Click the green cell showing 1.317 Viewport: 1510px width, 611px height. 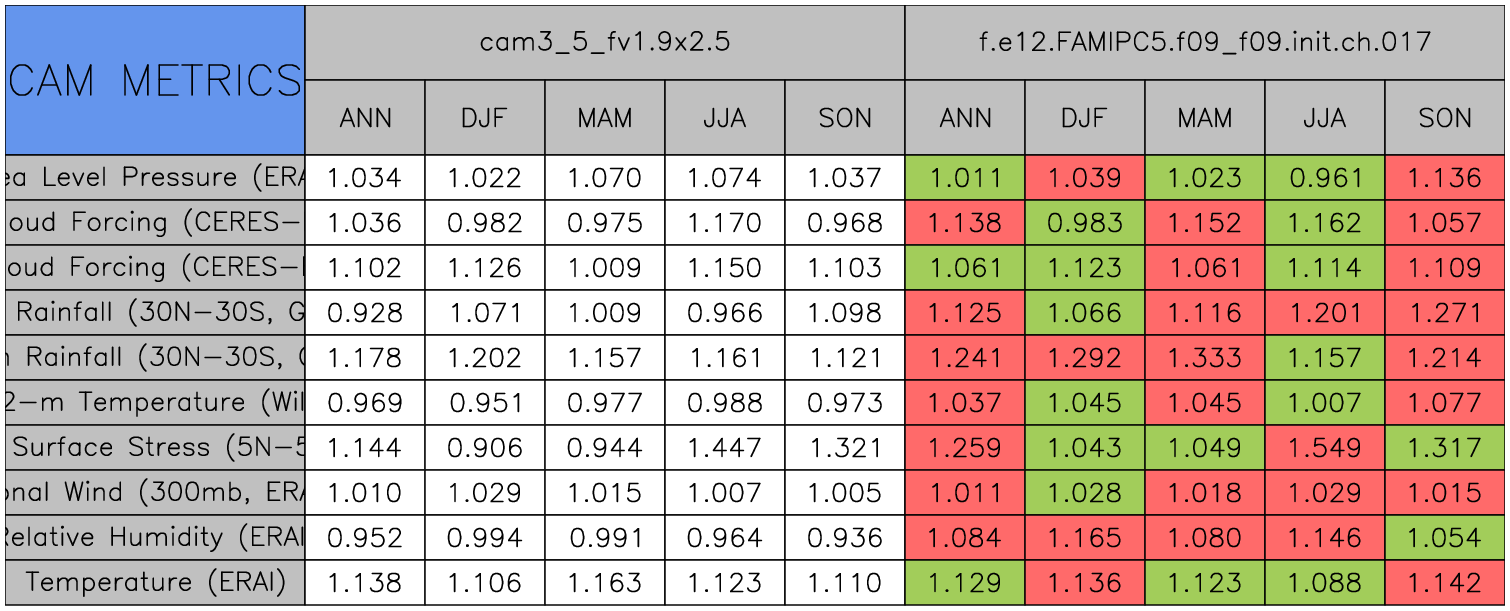point(1445,447)
